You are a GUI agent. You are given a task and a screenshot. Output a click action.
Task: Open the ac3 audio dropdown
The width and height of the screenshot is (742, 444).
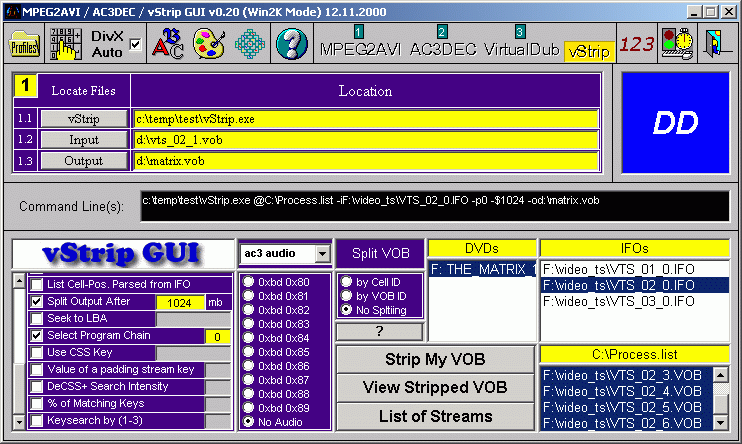pyautogui.click(x=322, y=254)
